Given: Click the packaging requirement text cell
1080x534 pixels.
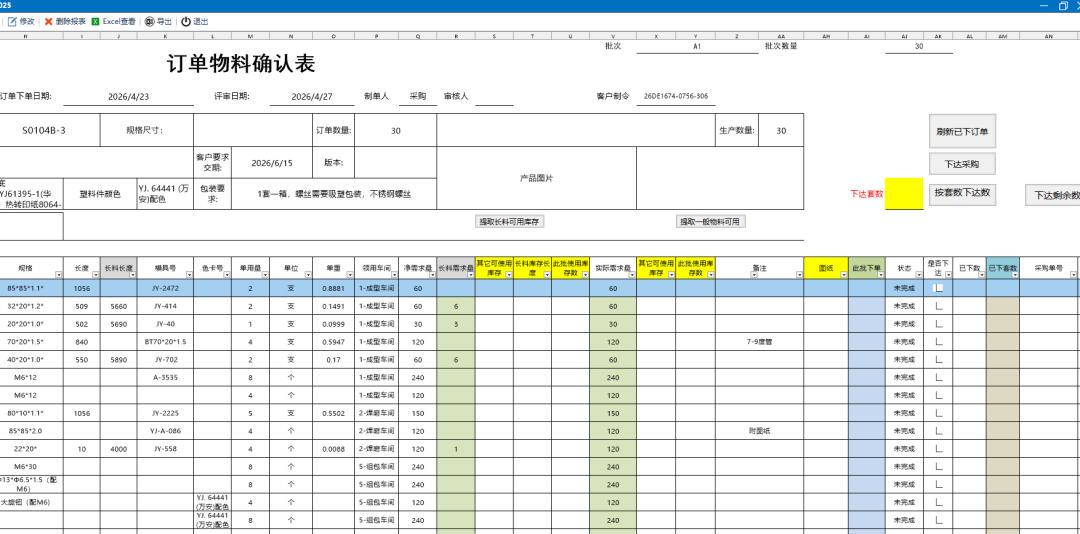Looking at the screenshot, I should click(334, 195).
